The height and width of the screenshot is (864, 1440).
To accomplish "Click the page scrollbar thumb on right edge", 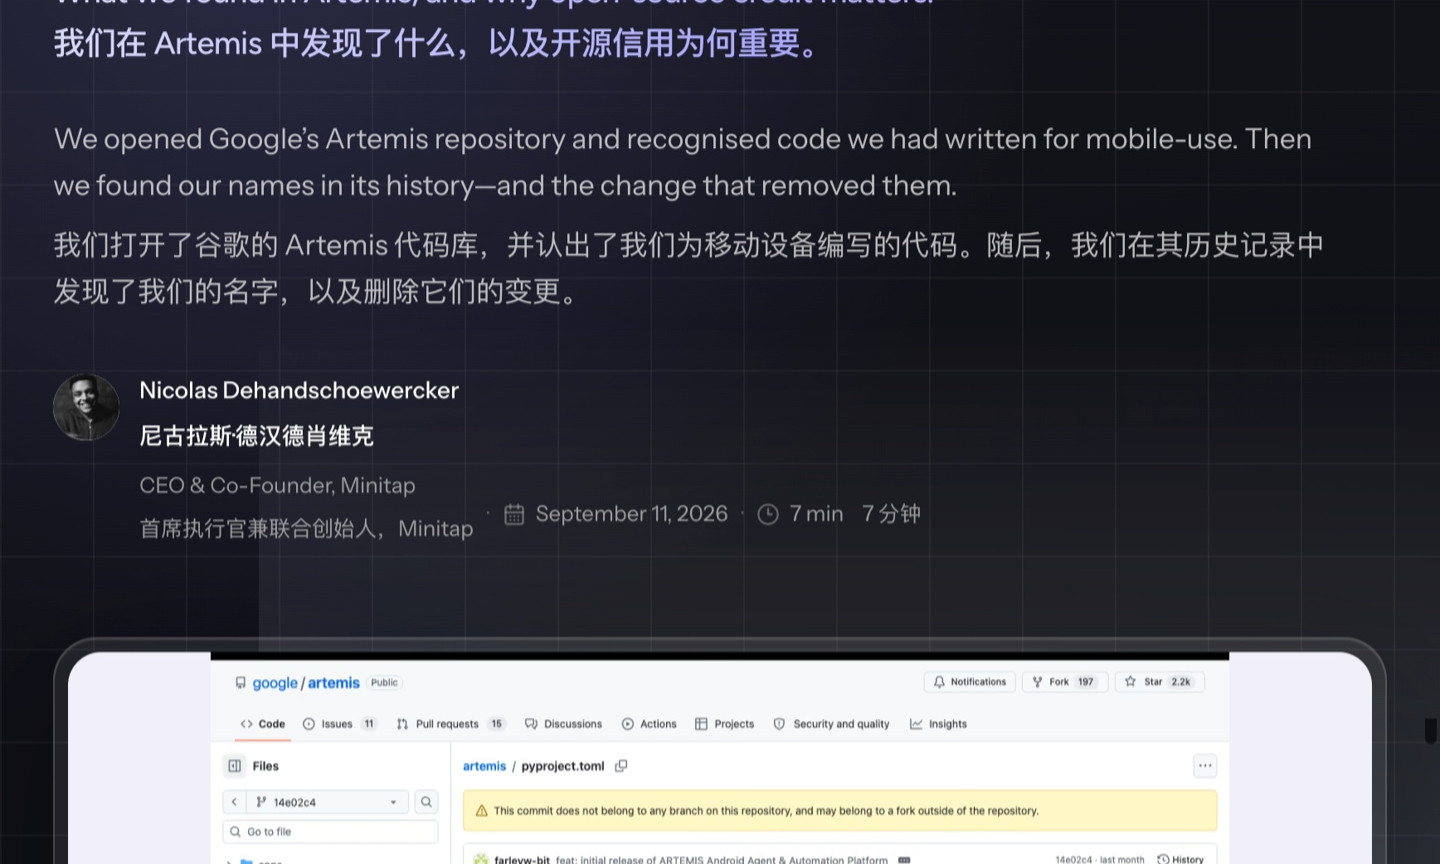I will (x=1431, y=730).
